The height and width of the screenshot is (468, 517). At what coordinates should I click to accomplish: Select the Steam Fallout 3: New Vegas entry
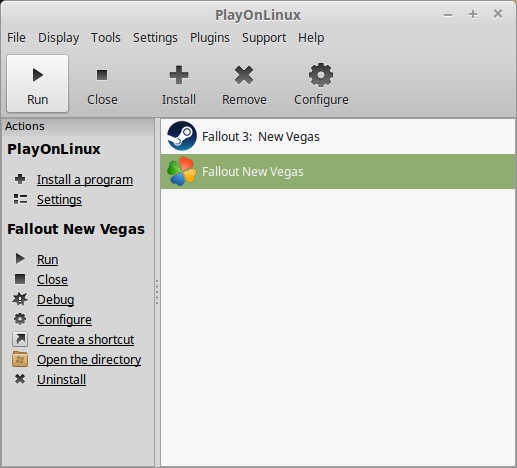338,136
